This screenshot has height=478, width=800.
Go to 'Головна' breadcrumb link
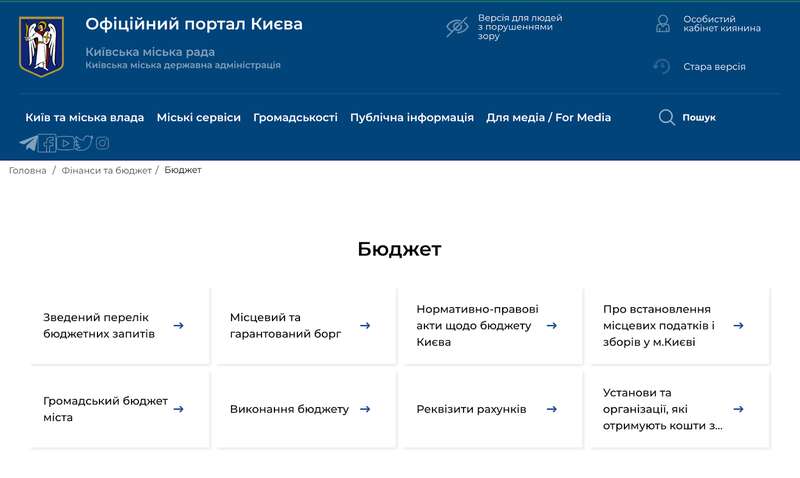point(28,170)
